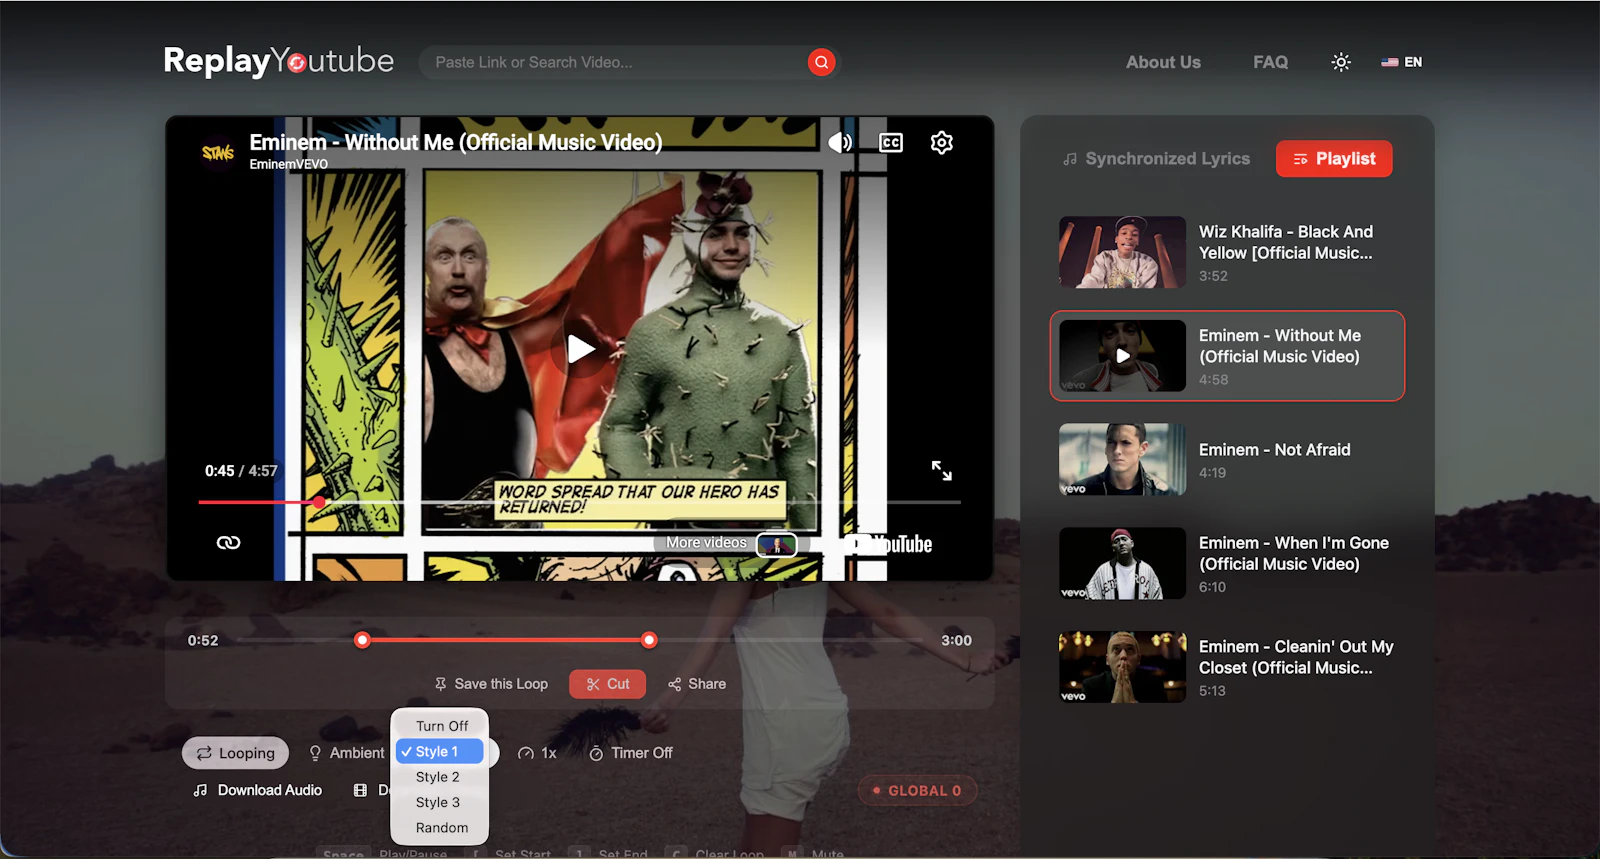Viewport: 1600px width, 859px height.
Task: Click the When I'm Gone title text
Action: point(1294,553)
